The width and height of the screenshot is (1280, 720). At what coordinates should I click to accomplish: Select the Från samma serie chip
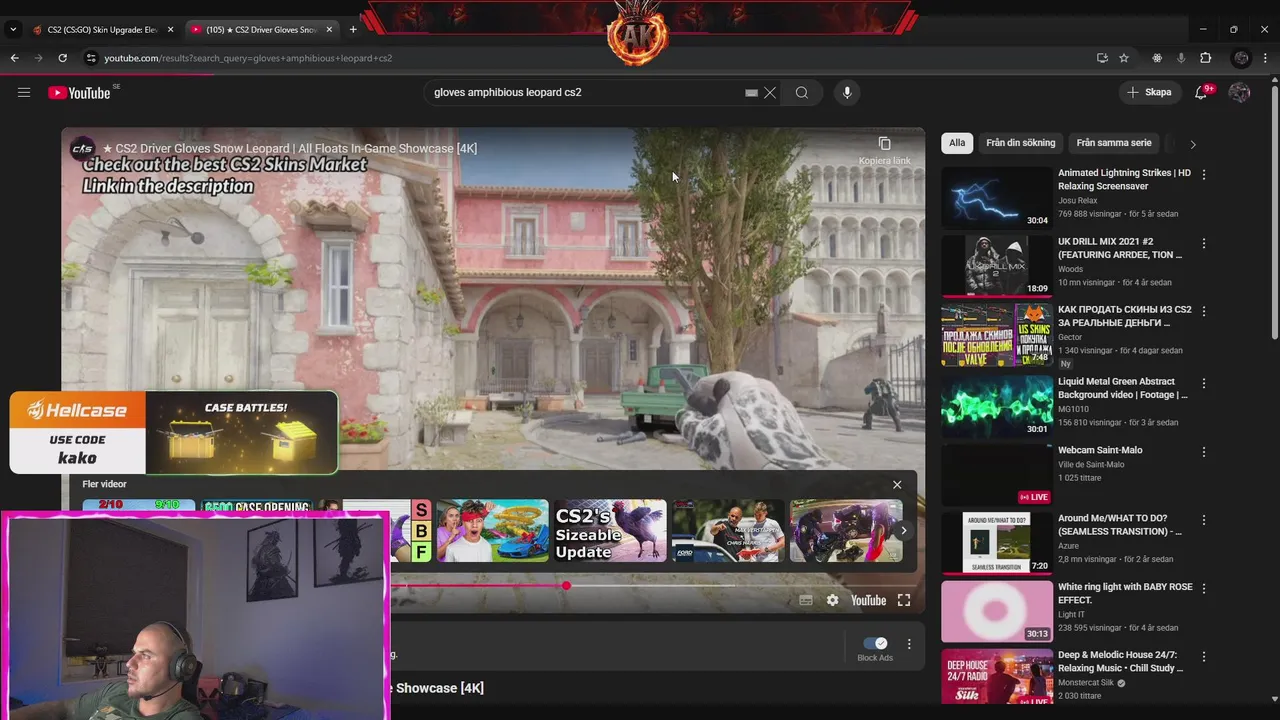pyautogui.click(x=1113, y=143)
